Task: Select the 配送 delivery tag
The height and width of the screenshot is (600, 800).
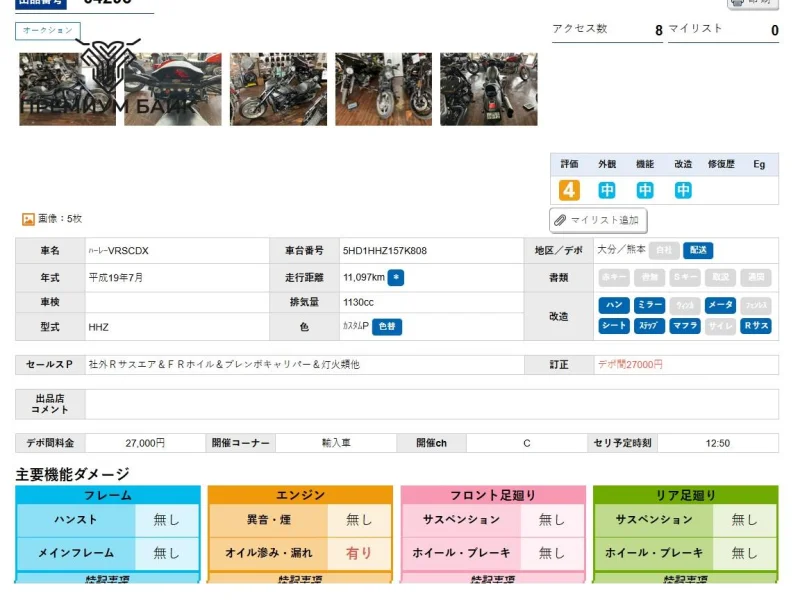Action: pyautogui.click(x=698, y=251)
